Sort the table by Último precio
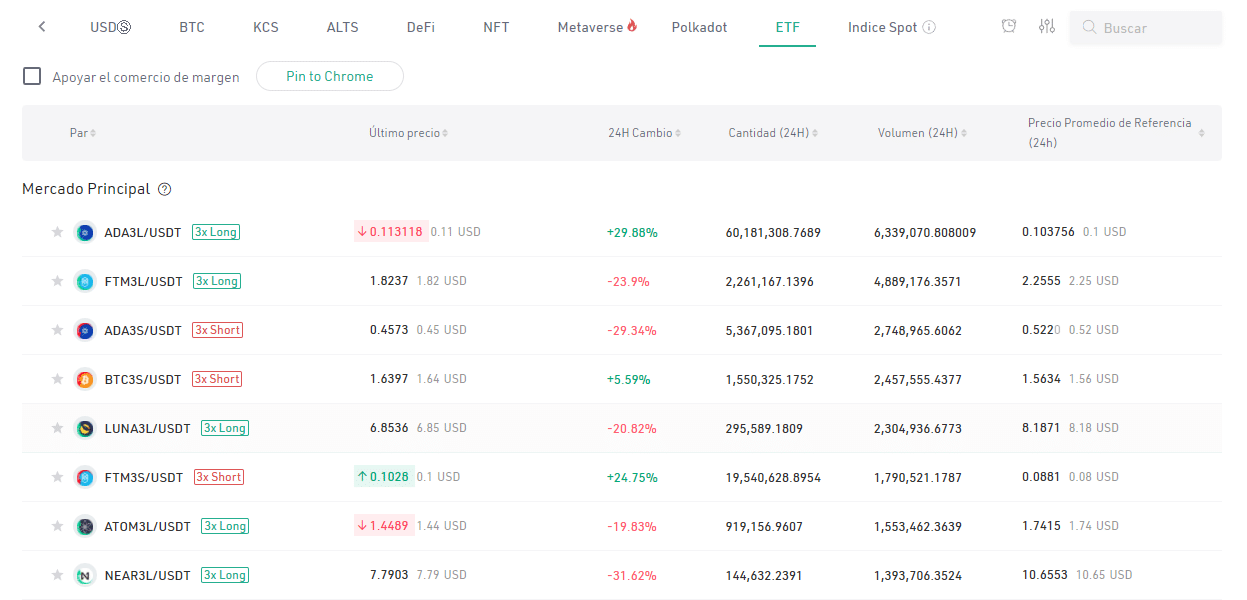 coord(408,133)
